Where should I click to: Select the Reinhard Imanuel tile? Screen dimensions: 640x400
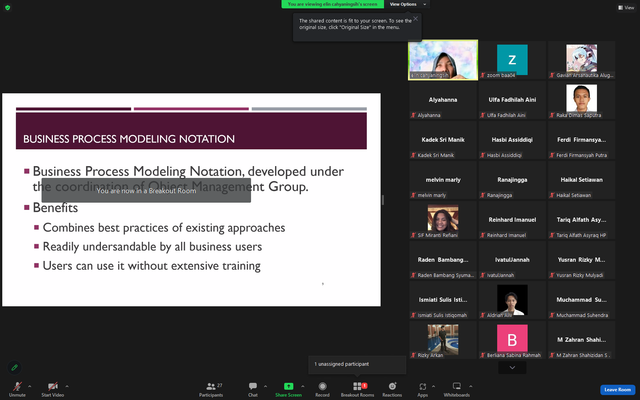tap(512, 220)
